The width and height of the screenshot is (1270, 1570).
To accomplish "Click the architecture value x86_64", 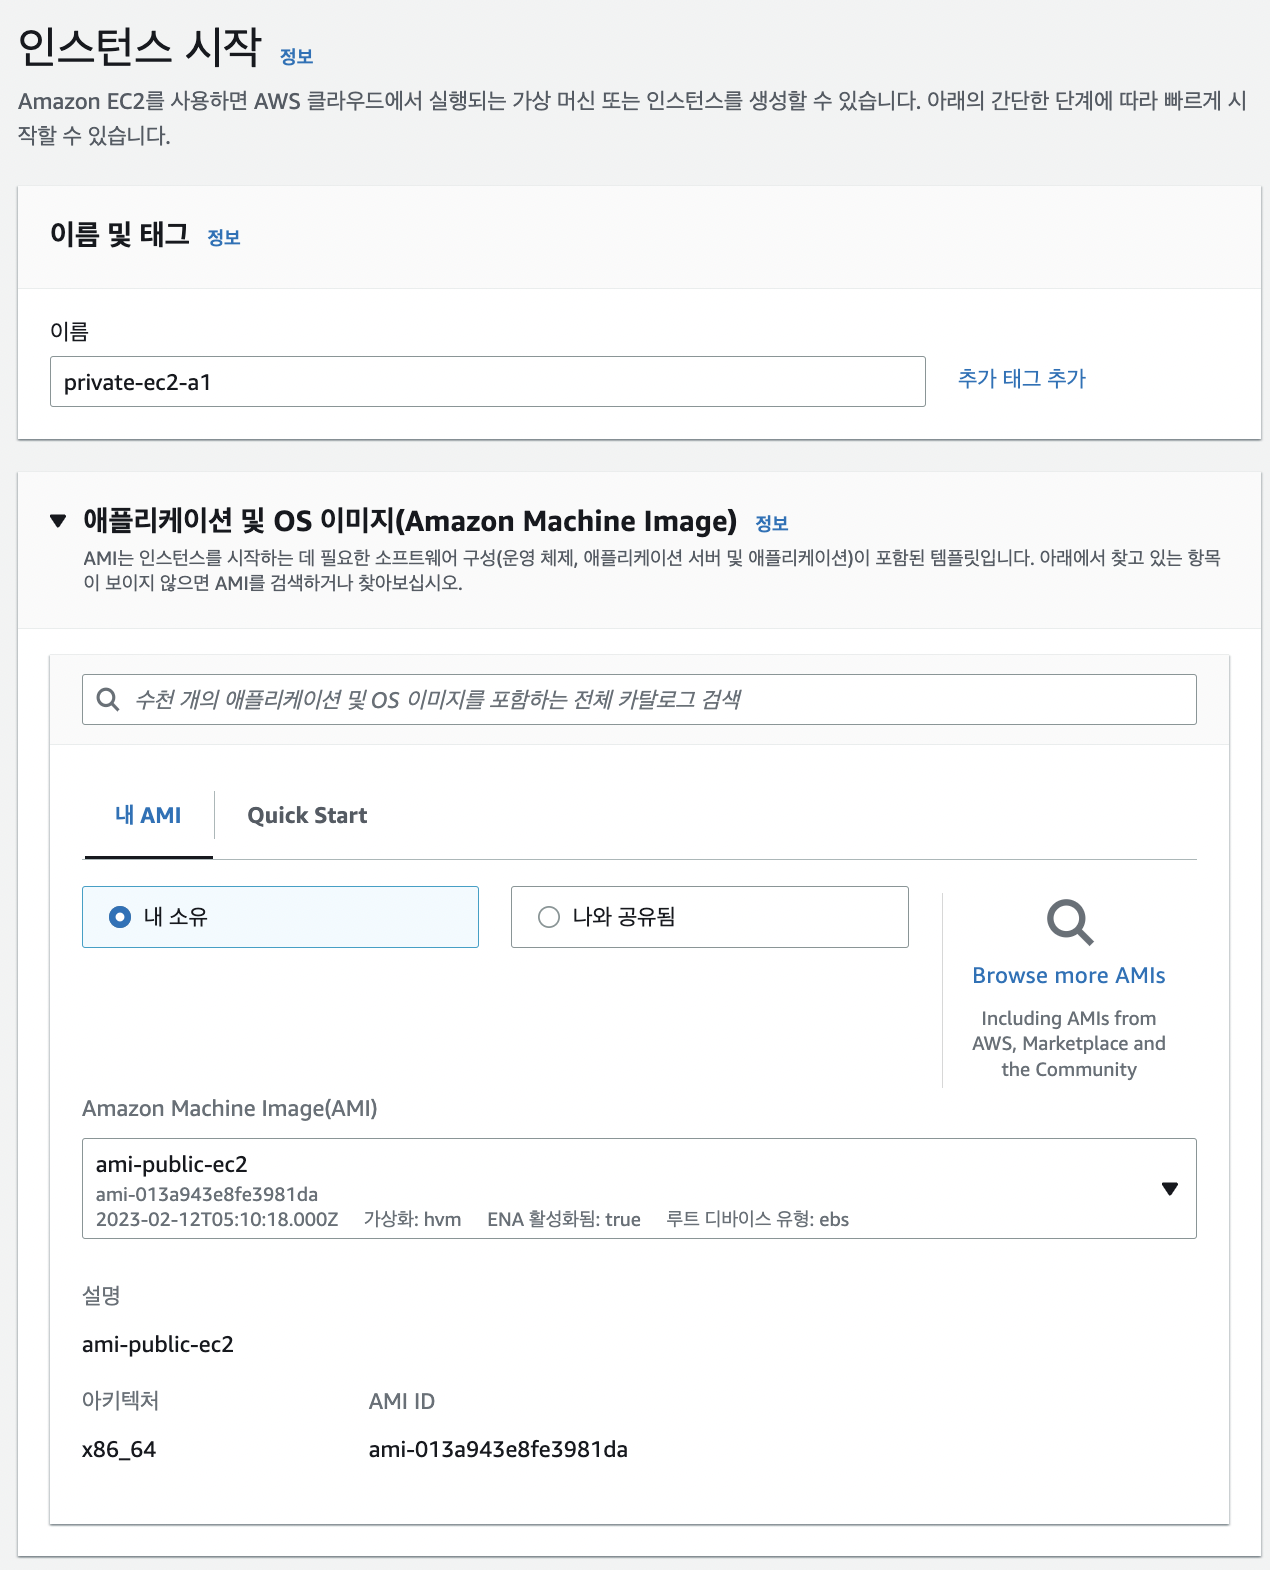I will coord(119,1449).
